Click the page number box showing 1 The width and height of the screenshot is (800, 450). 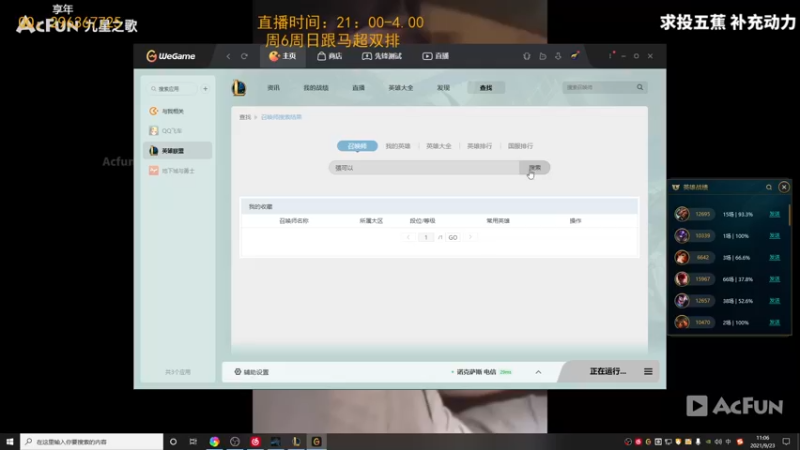(x=426, y=237)
